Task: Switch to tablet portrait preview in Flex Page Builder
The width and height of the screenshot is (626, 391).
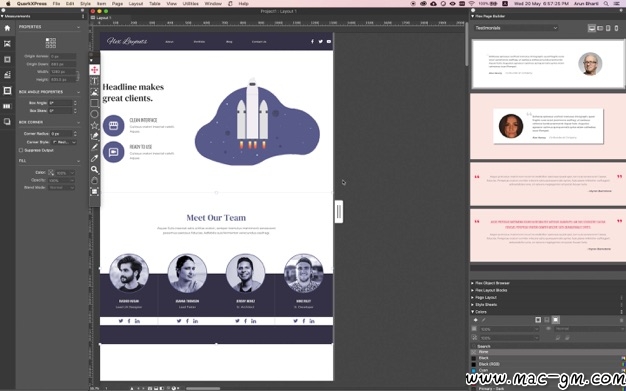Action: (x=608, y=28)
